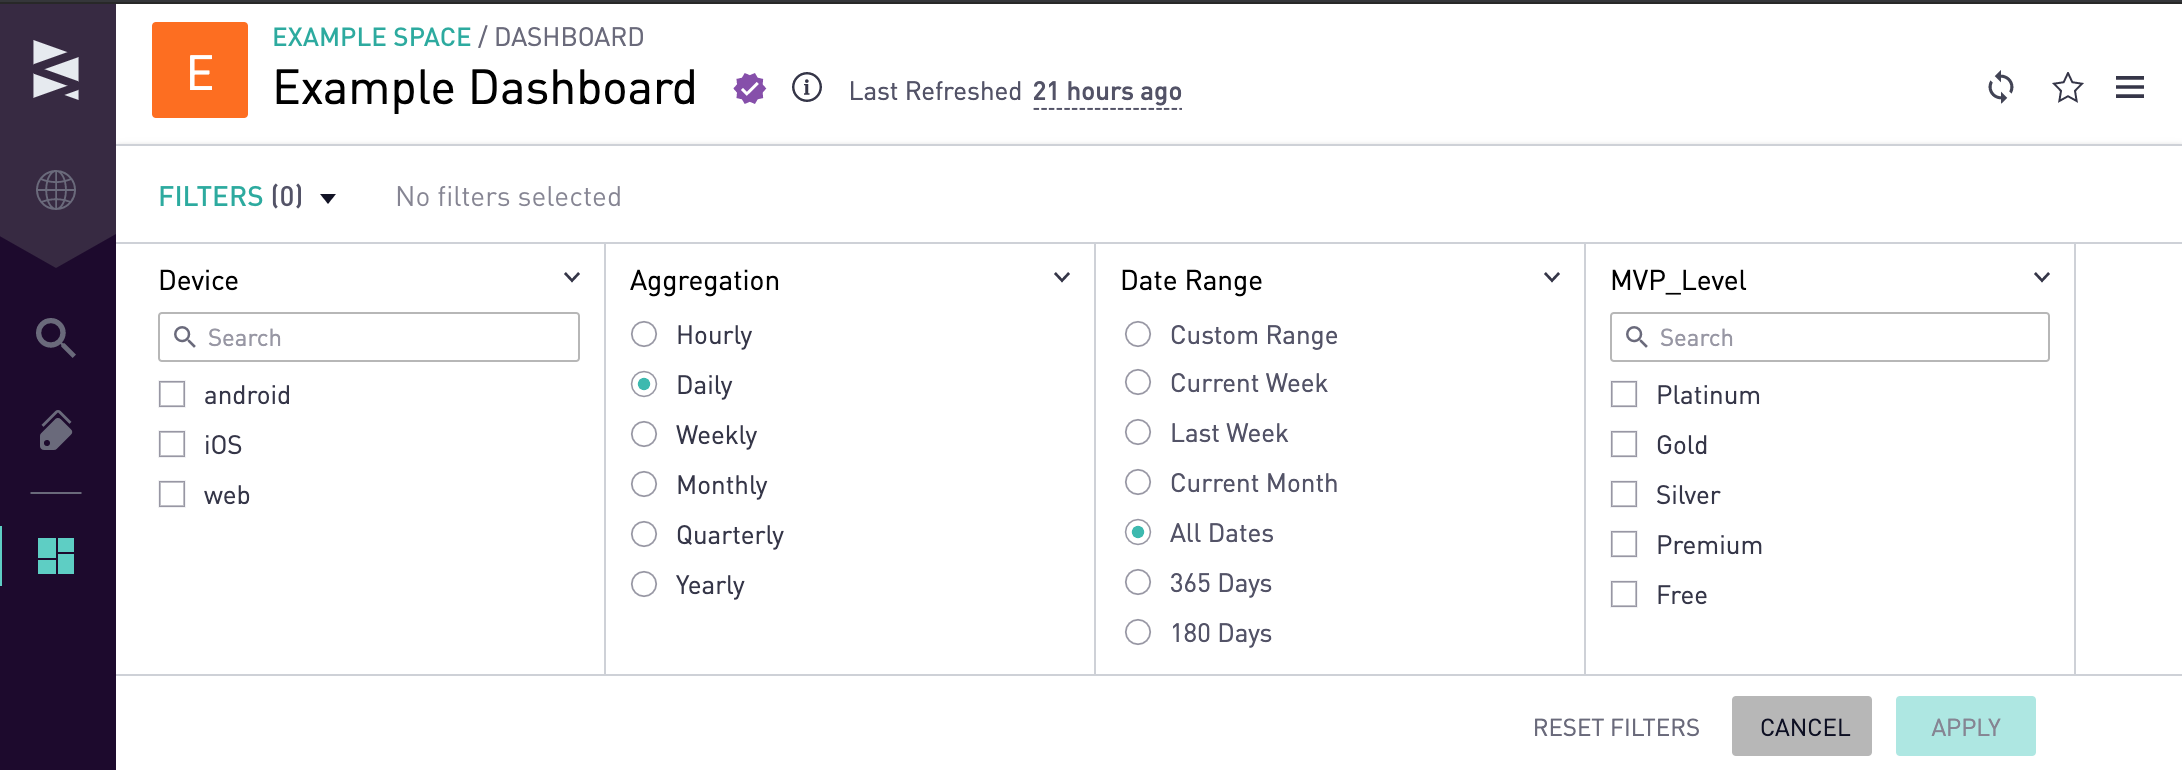Select Monthly aggregation
The width and height of the screenshot is (2182, 770).
pyautogui.click(x=645, y=485)
